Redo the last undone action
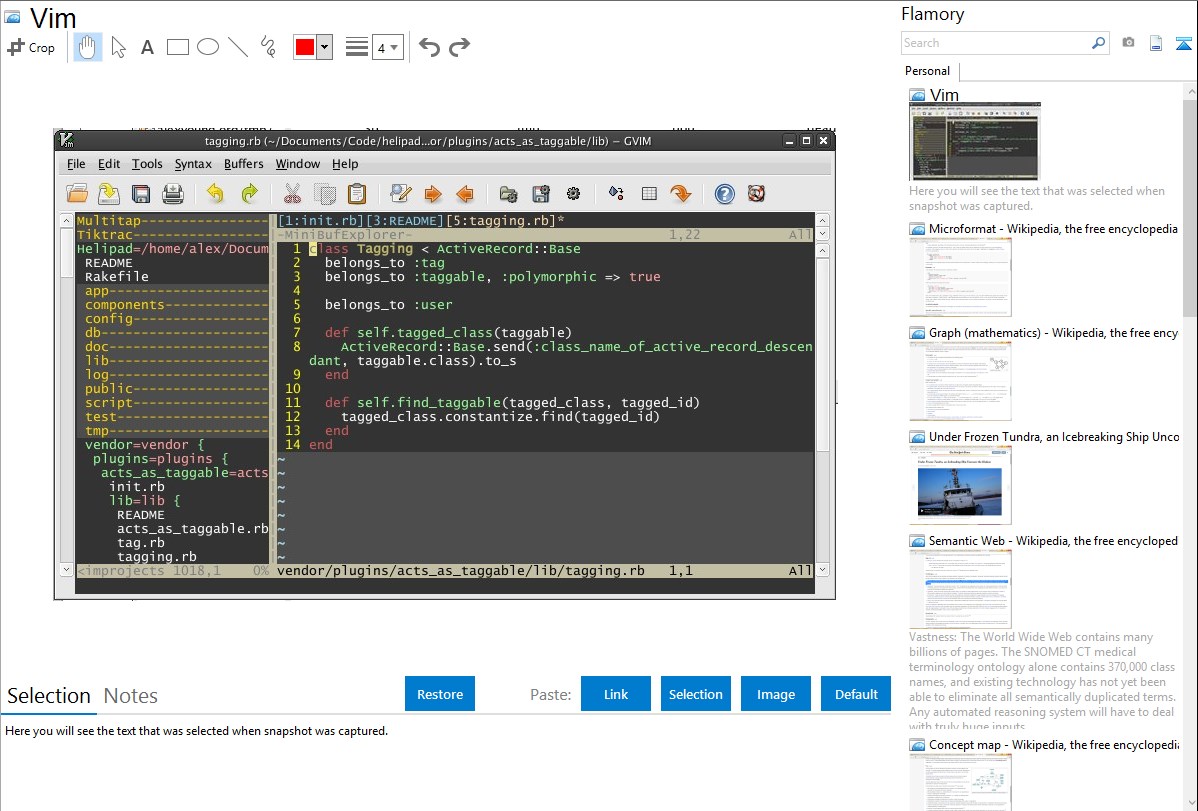Viewport: 1198px width, 811px height. tap(460, 47)
